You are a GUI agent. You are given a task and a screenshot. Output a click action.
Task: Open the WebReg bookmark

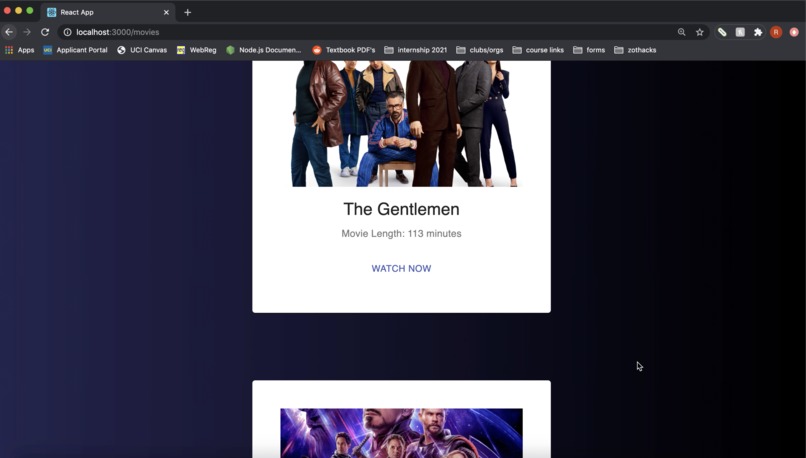tap(197, 50)
